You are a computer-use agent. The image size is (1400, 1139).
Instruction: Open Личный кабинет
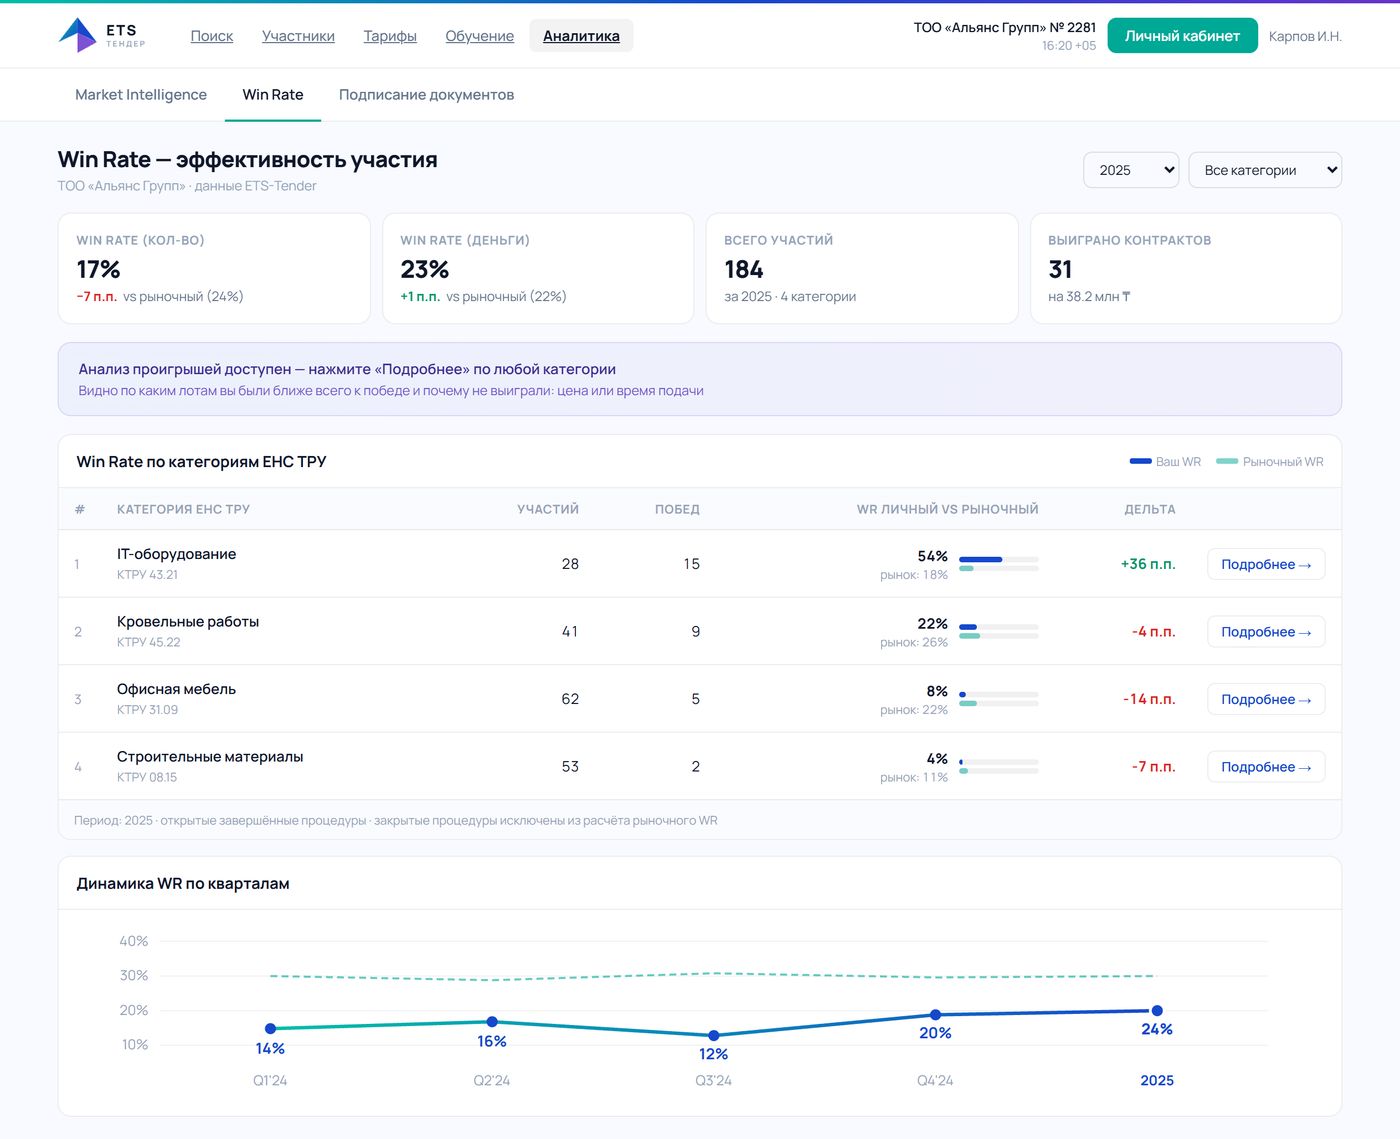pos(1182,36)
